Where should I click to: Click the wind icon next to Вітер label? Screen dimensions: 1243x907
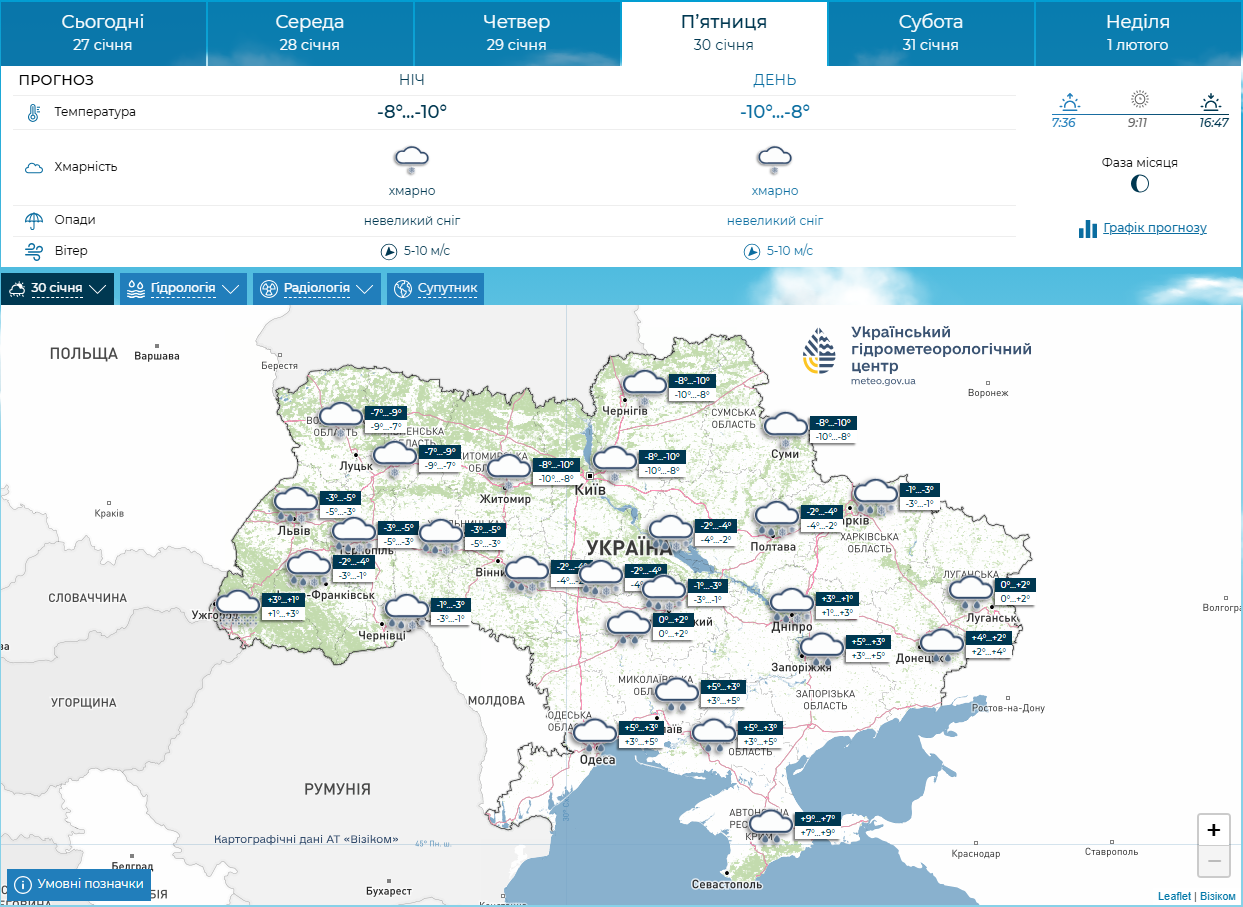tap(32, 250)
